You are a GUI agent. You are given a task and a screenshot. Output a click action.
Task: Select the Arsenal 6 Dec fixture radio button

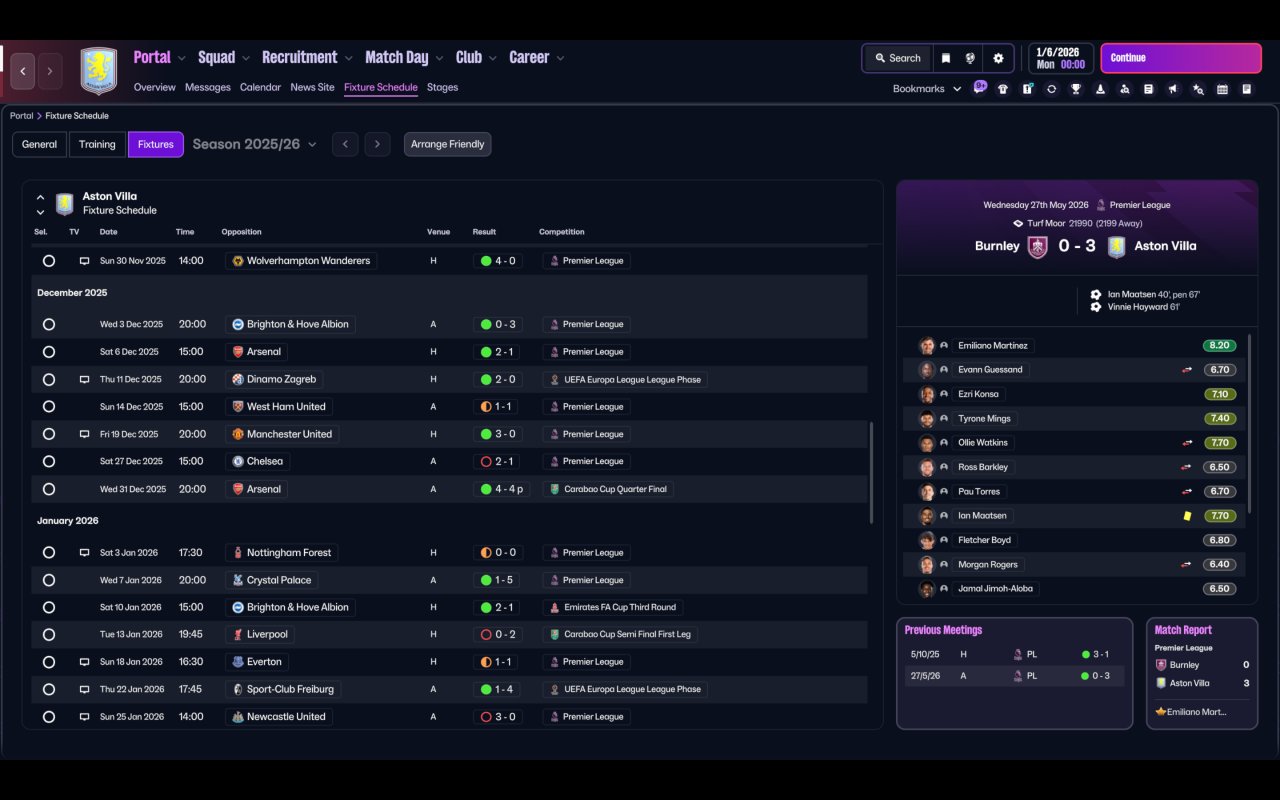(x=49, y=352)
